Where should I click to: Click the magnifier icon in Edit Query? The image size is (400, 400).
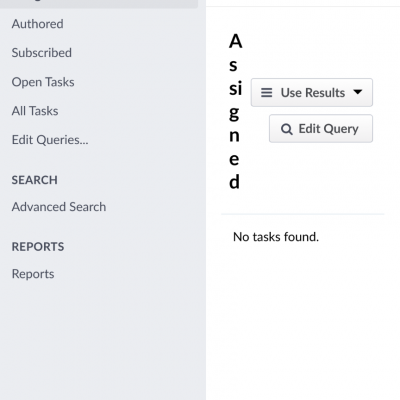tap(287, 129)
